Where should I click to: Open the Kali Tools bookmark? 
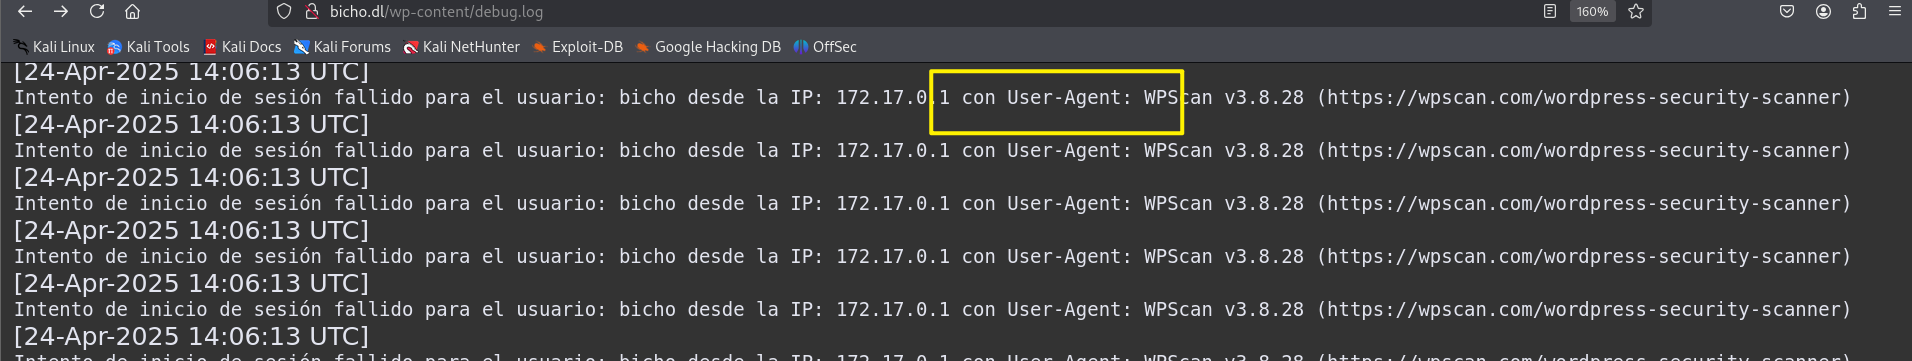click(148, 47)
